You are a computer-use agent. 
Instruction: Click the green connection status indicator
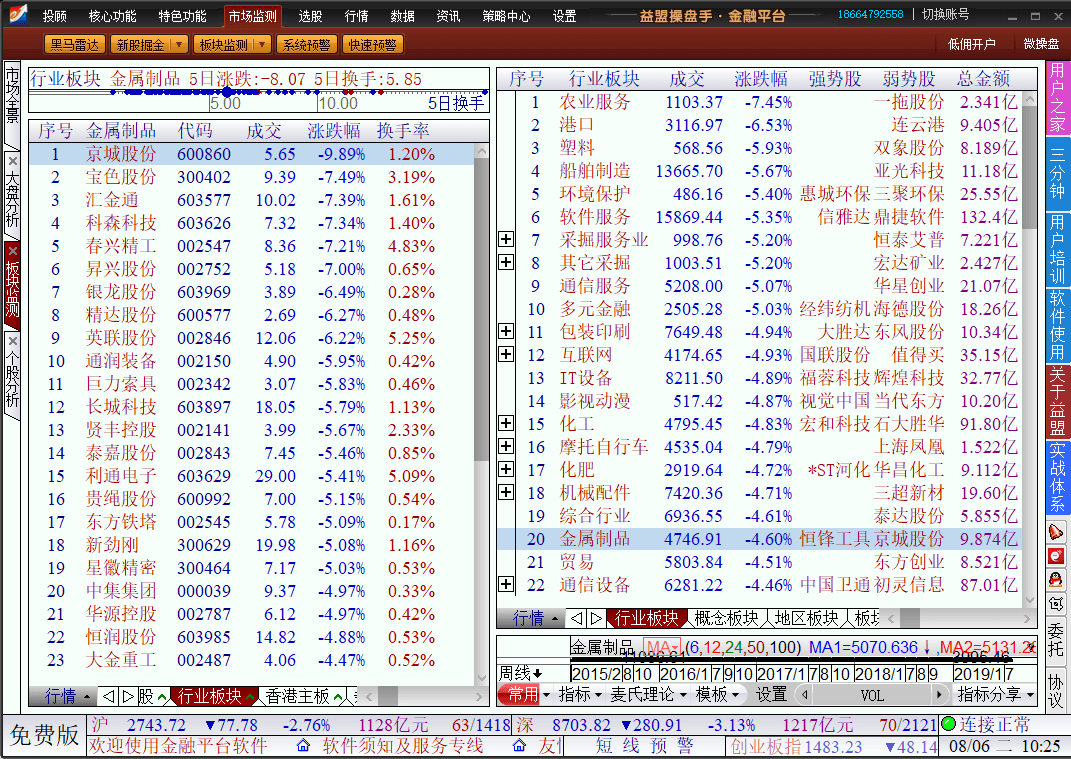[948, 723]
